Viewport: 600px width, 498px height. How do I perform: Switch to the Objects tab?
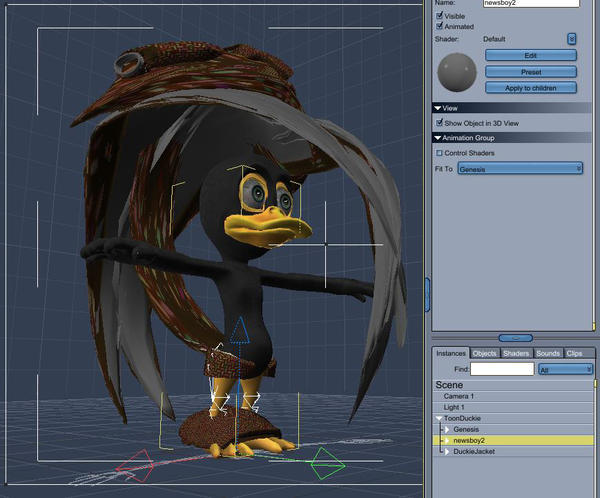(x=484, y=353)
